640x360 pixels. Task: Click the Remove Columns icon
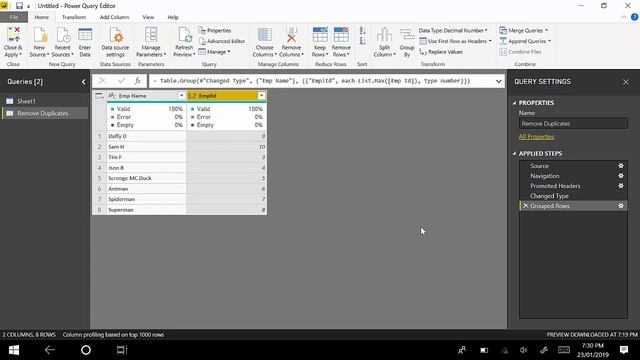[291, 35]
